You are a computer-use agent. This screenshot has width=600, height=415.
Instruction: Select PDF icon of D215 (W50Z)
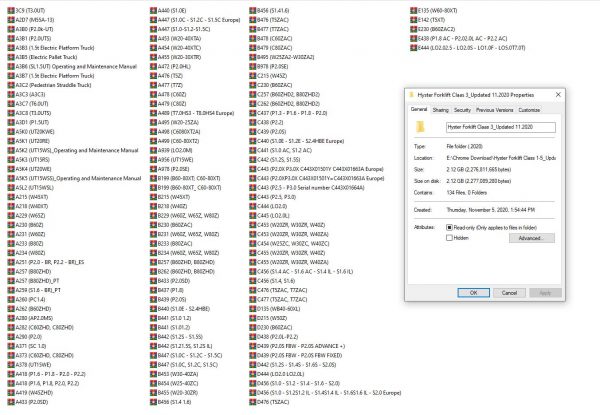253,318
